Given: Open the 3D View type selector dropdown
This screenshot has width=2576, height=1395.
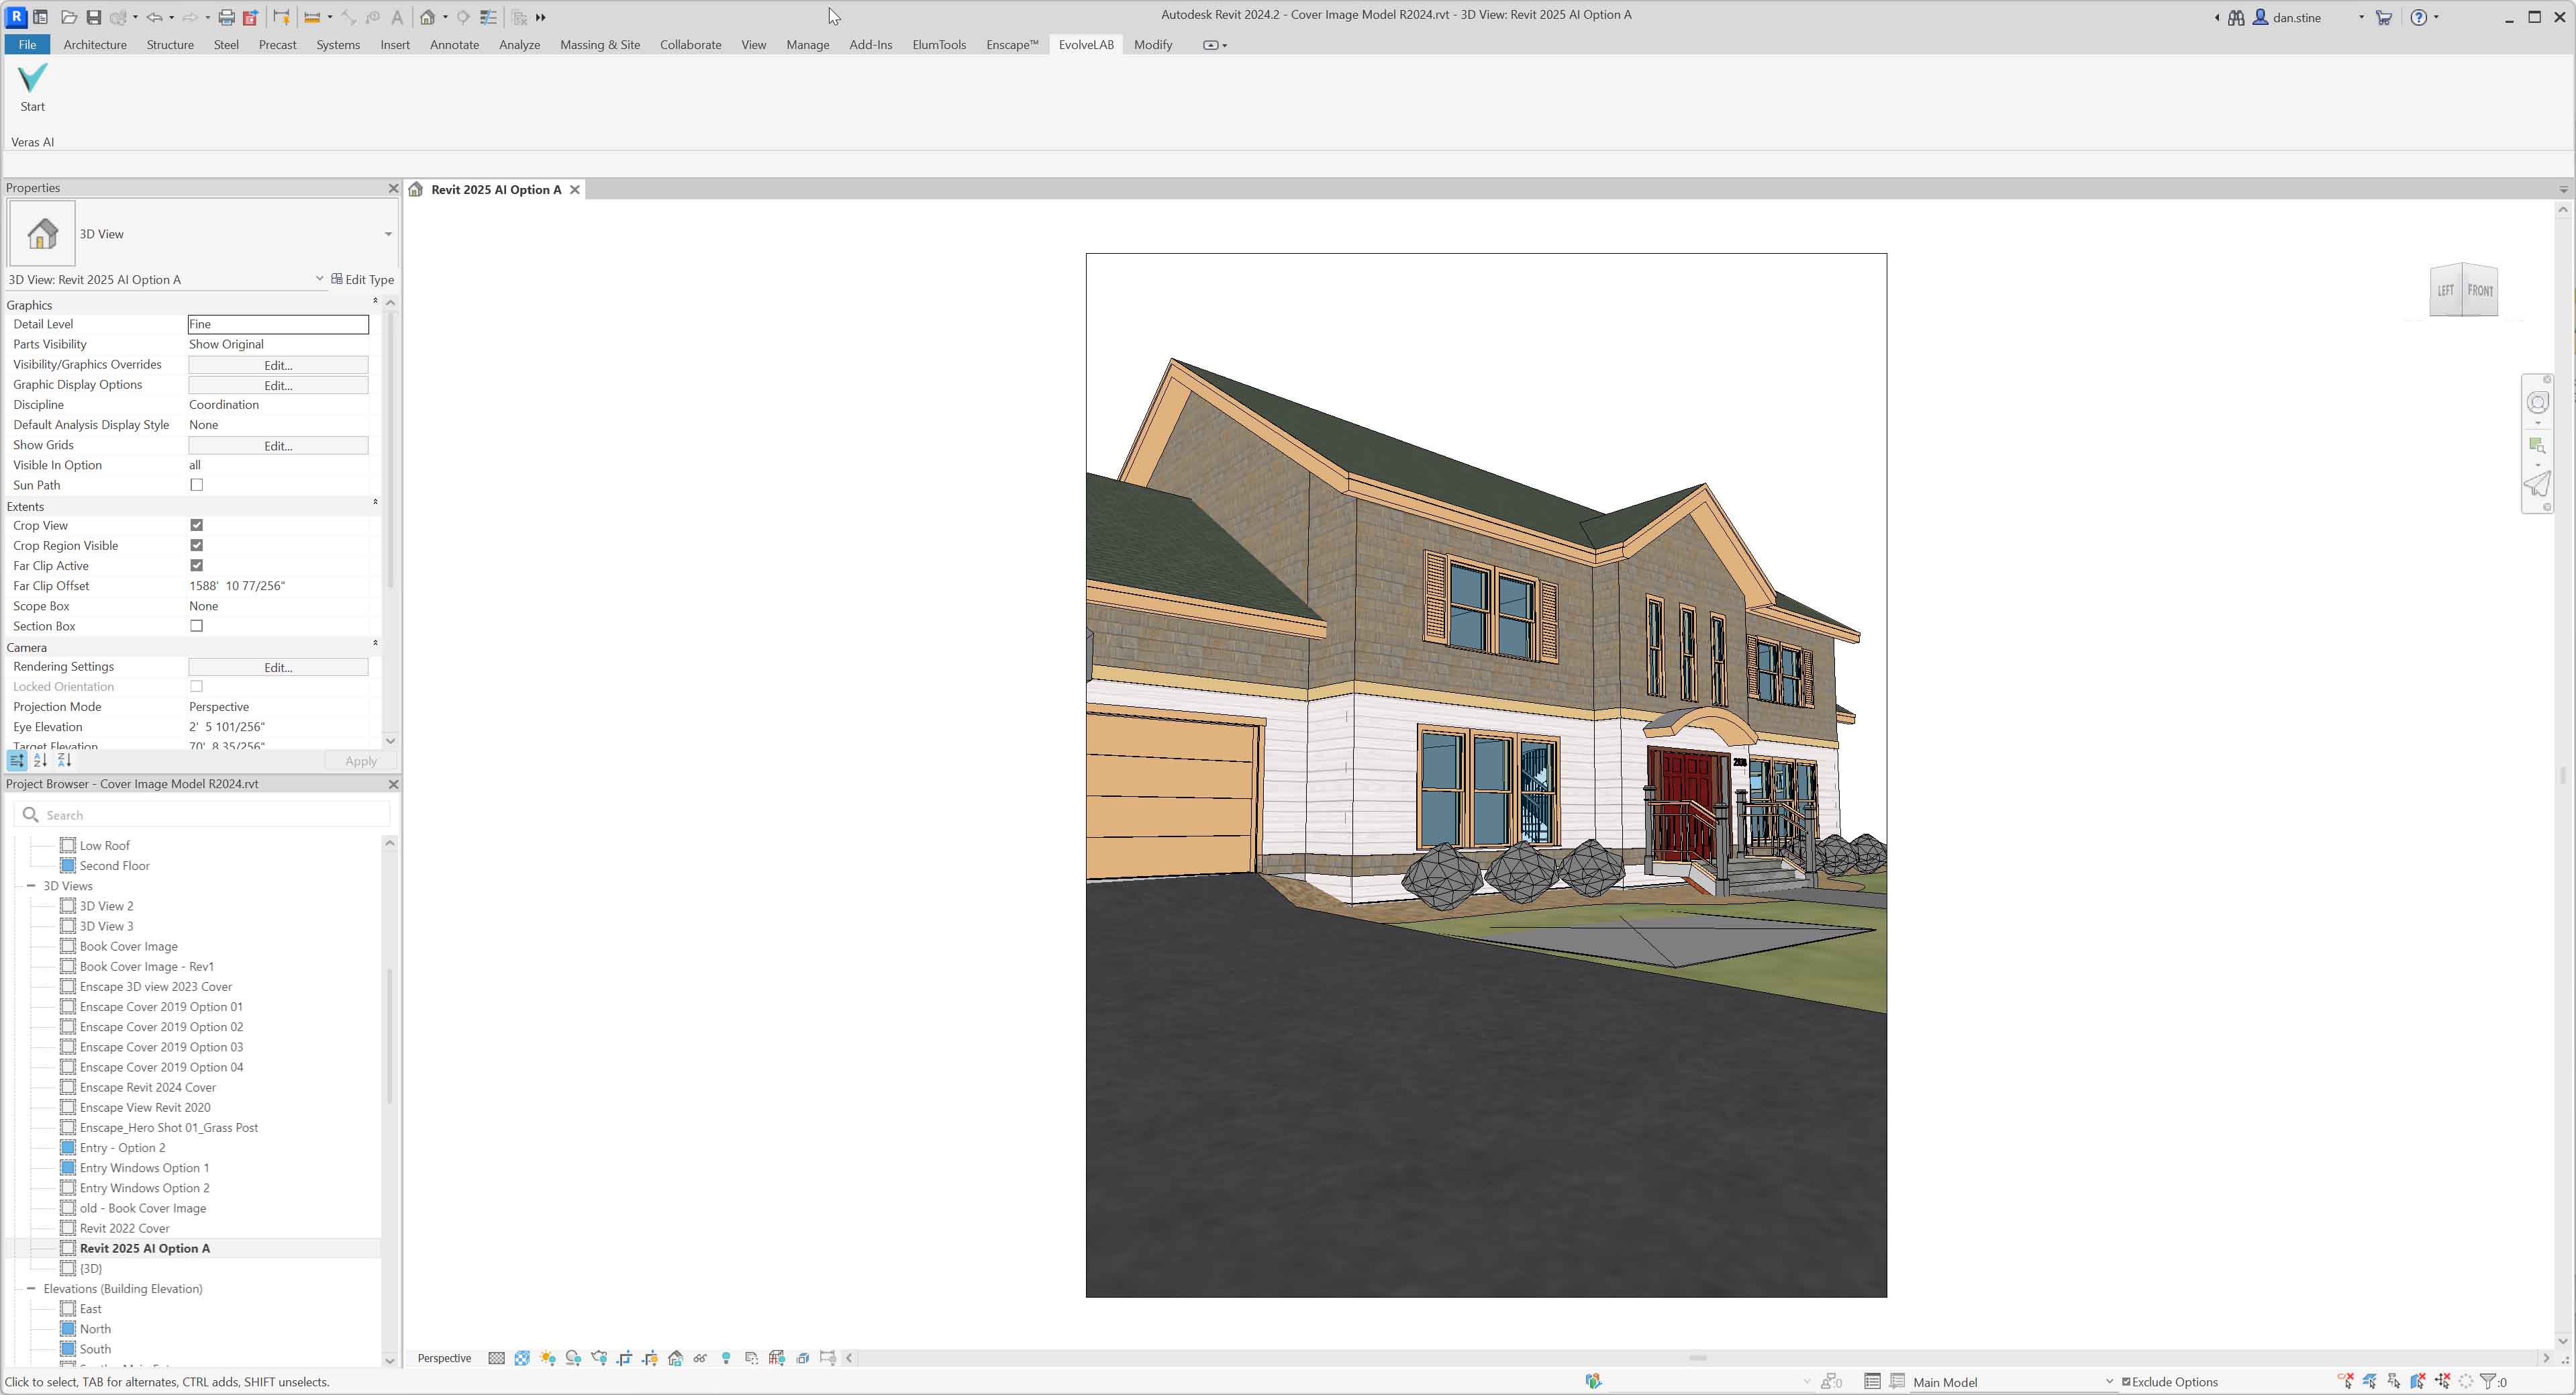Looking at the screenshot, I should point(388,233).
